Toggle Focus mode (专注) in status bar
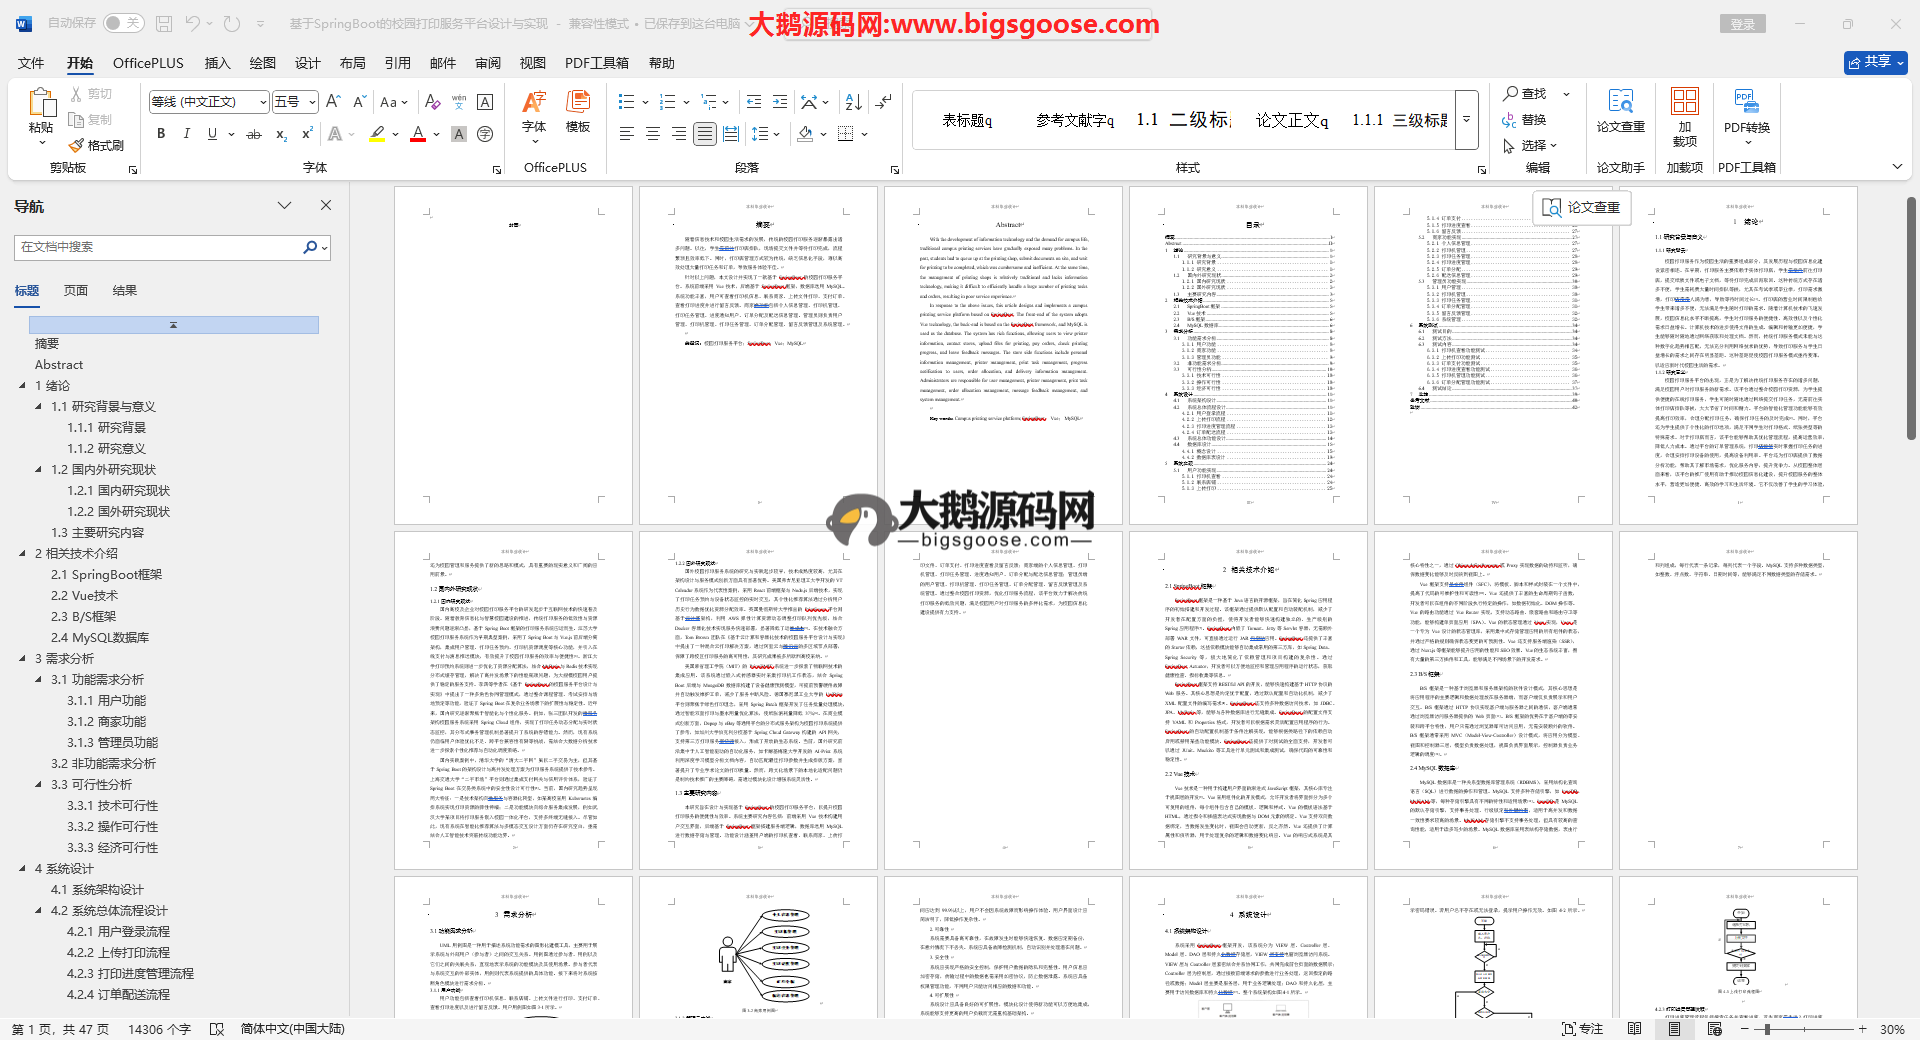 click(1582, 1029)
